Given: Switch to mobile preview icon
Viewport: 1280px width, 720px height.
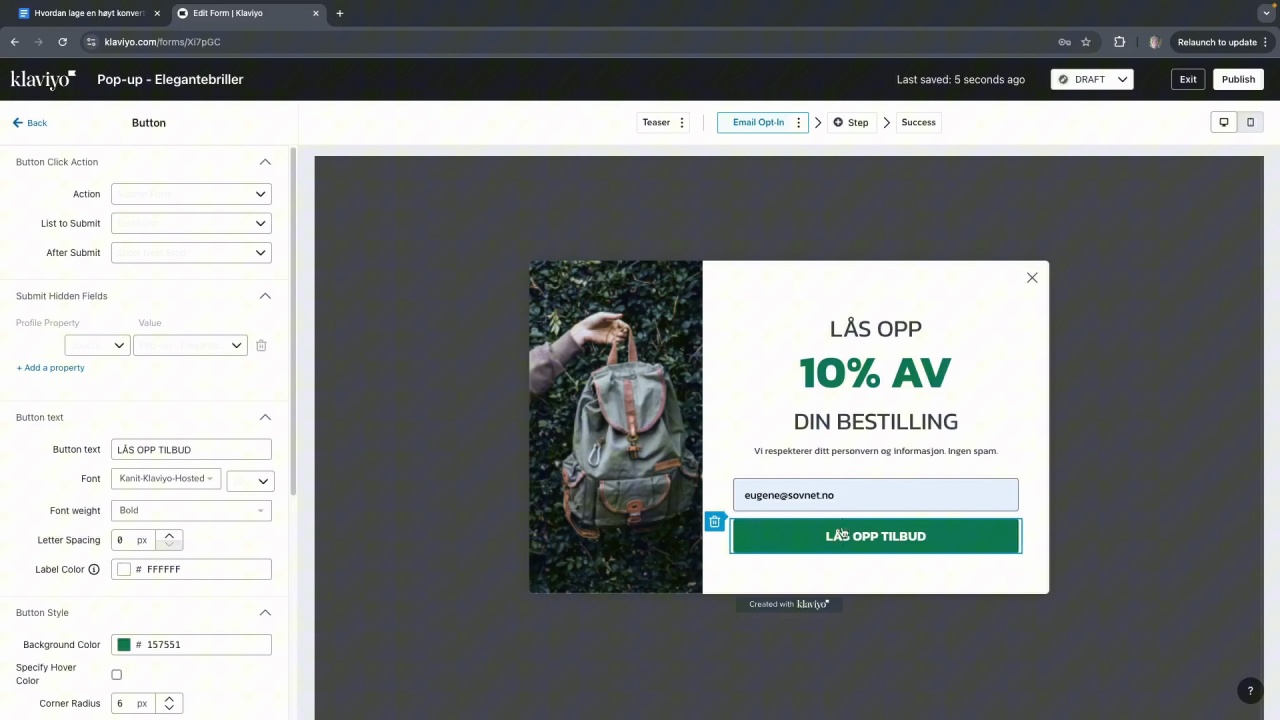Looking at the screenshot, I should (x=1250, y=122).
